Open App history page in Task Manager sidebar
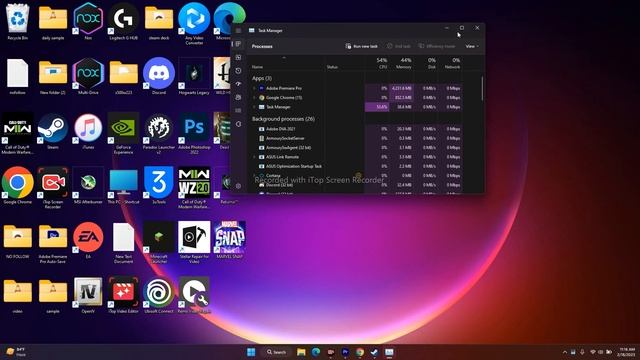 coord(238,71)
